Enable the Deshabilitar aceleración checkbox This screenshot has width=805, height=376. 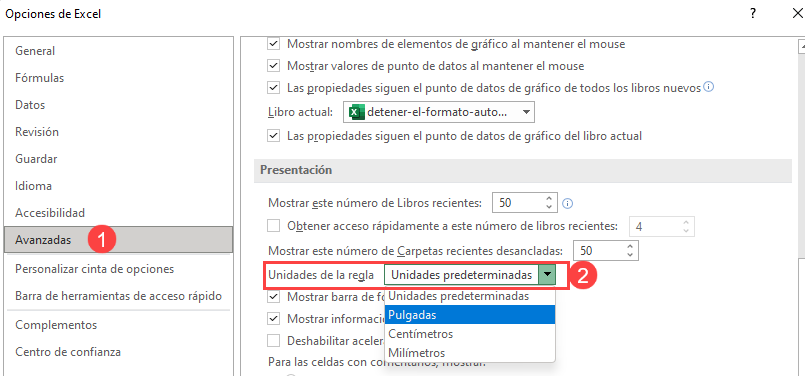(x=274, y=340)
